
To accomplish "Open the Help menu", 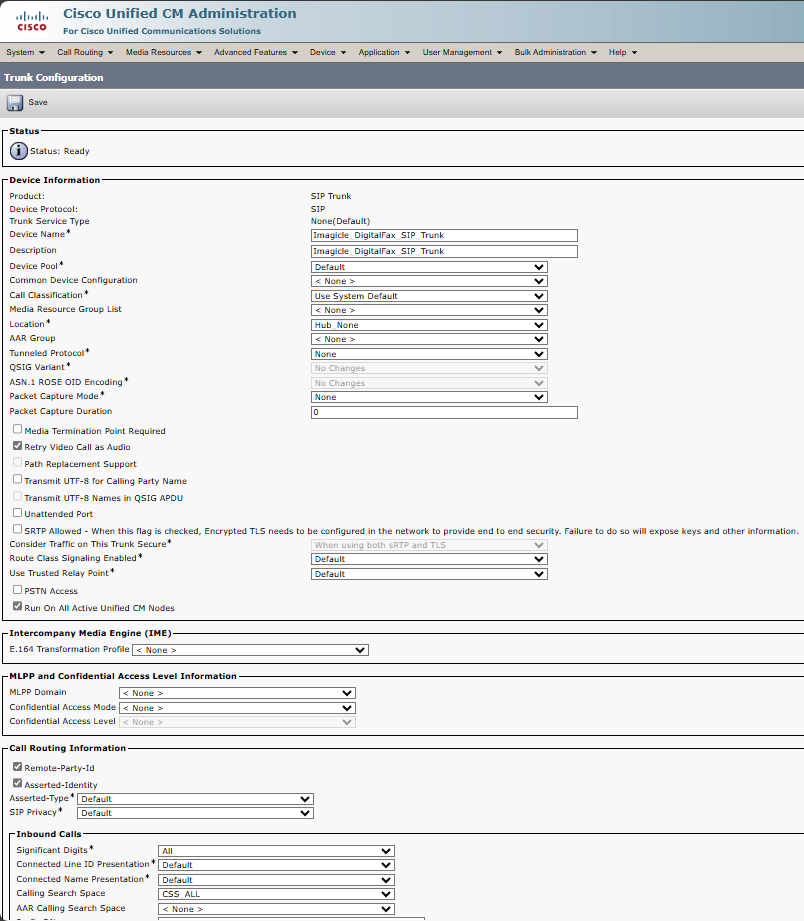I will 622,52.
